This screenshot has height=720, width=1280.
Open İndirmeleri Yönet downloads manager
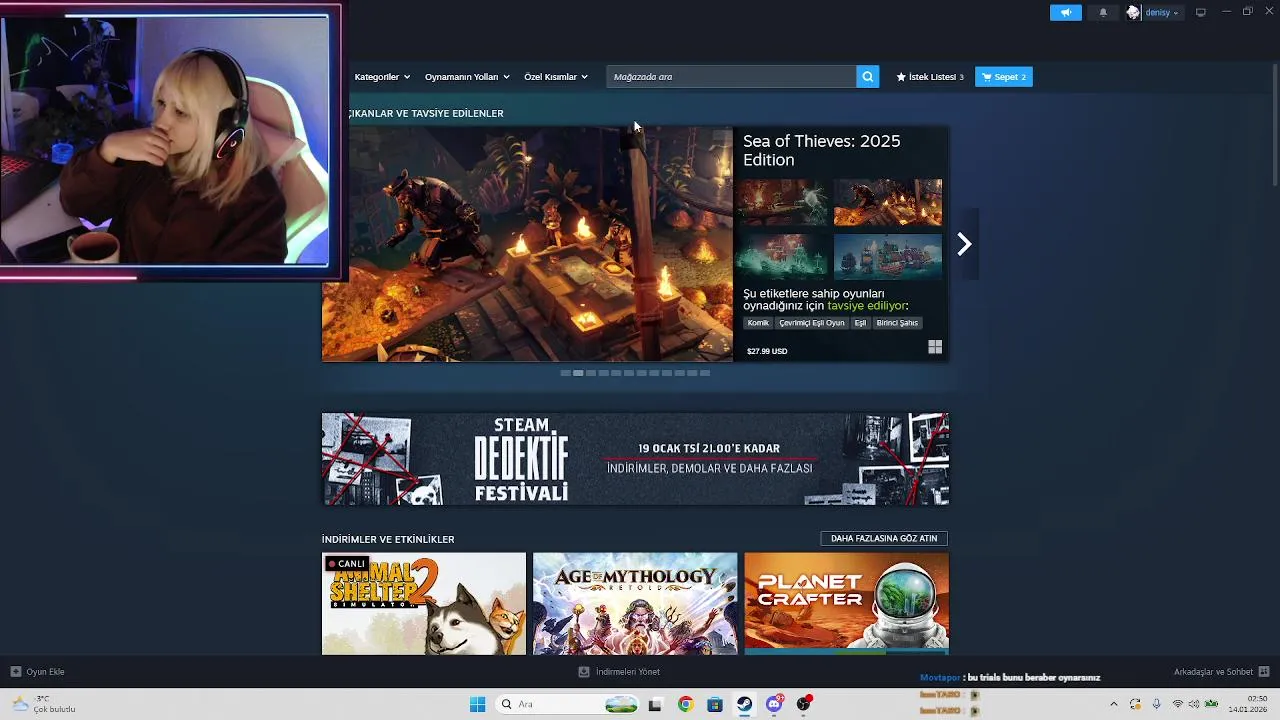pos(619,672)
